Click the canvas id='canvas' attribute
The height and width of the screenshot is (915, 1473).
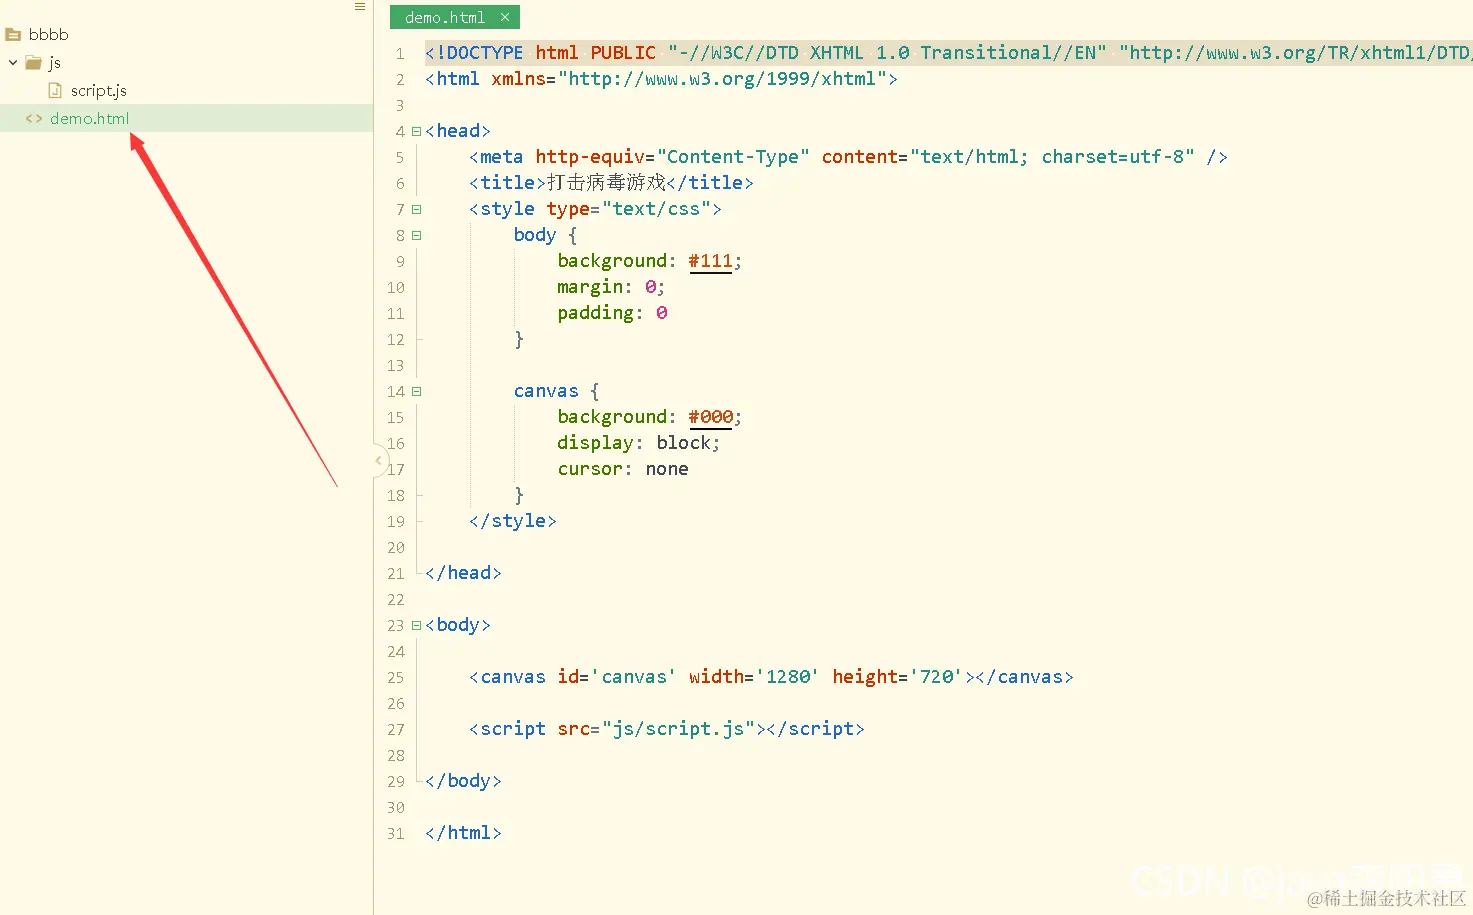tap(617, 677)
